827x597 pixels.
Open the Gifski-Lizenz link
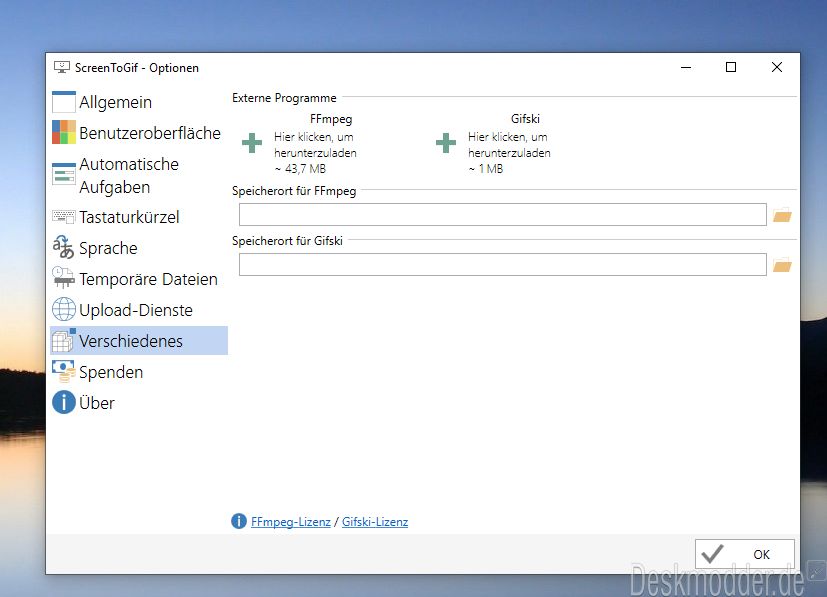[x=375, y=522]
